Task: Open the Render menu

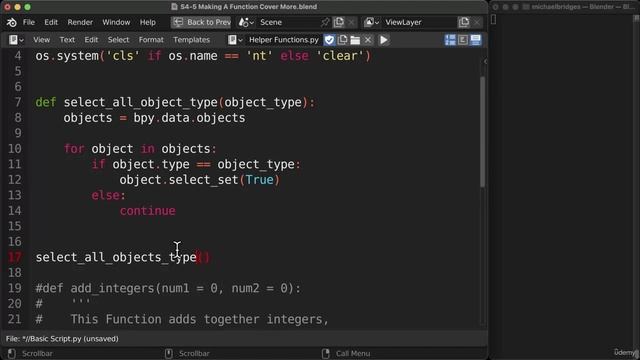Action: coord(80,22)
